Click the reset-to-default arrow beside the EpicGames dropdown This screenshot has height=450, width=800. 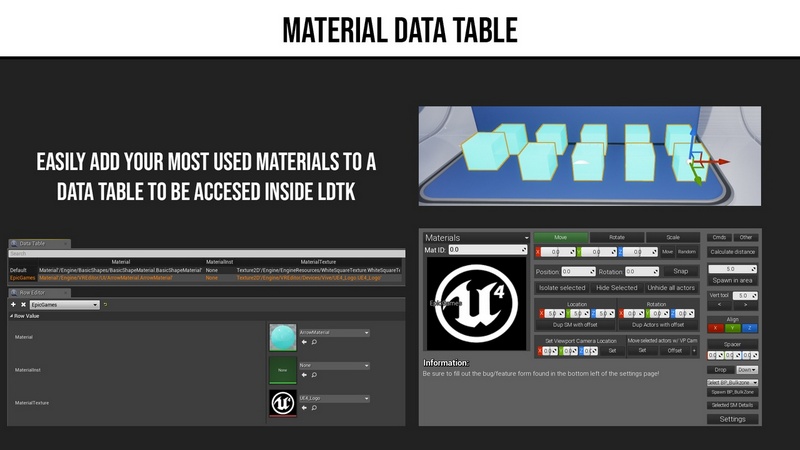click(105, 304)
